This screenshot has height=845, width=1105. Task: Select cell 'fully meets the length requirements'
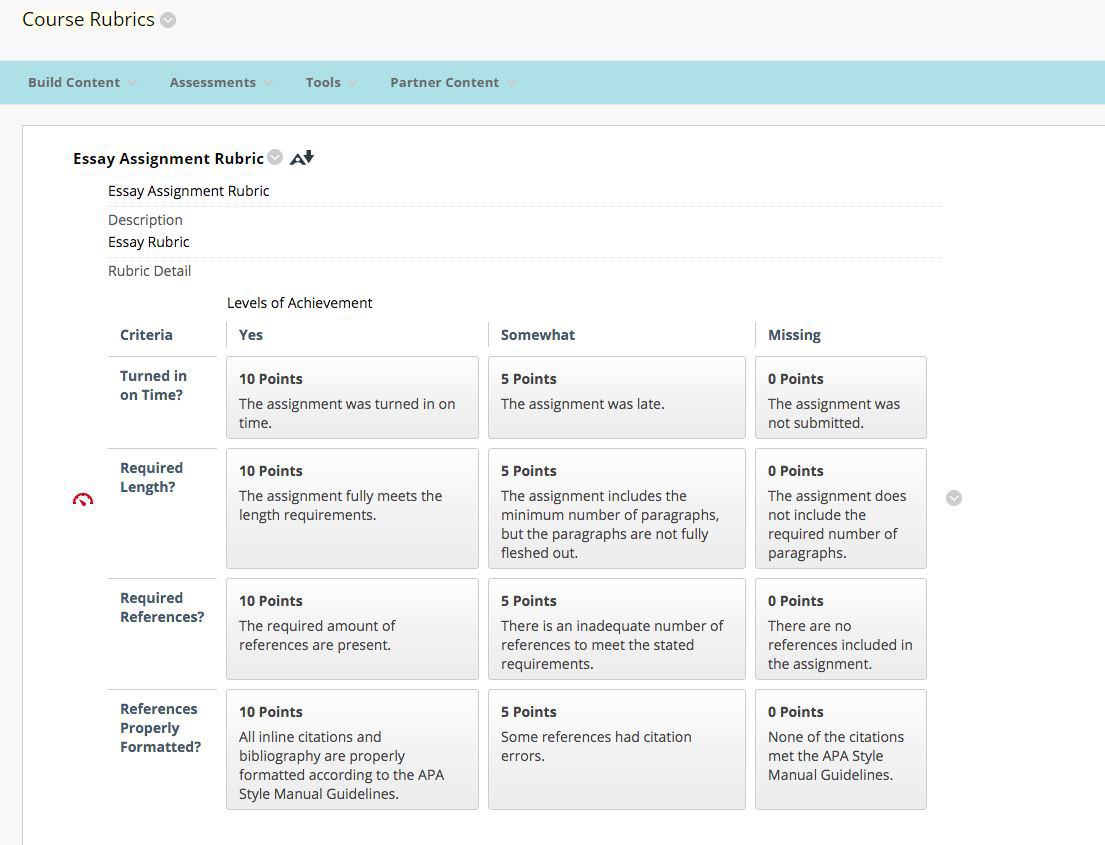tap(352, 508)
